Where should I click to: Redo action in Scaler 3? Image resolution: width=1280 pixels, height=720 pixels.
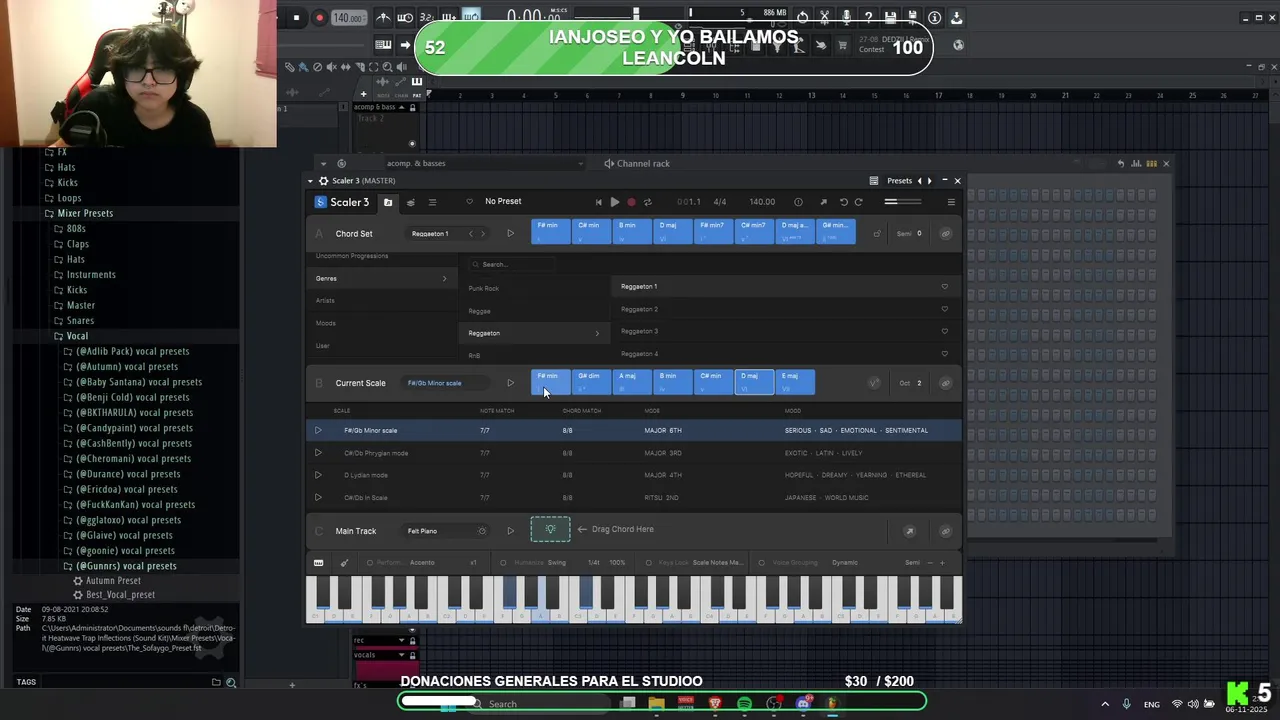point(858,202)
